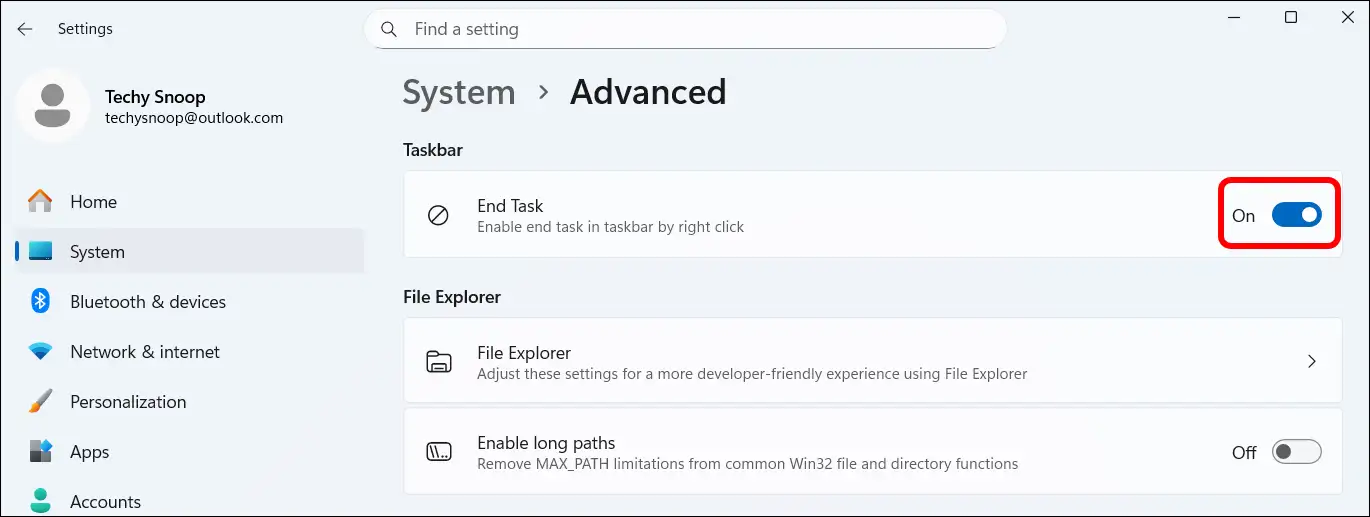Image resolution: width=1370 pixels, height=517 pixels.
Task: Turn off the End Task toggle
Action: point(1296,215)
